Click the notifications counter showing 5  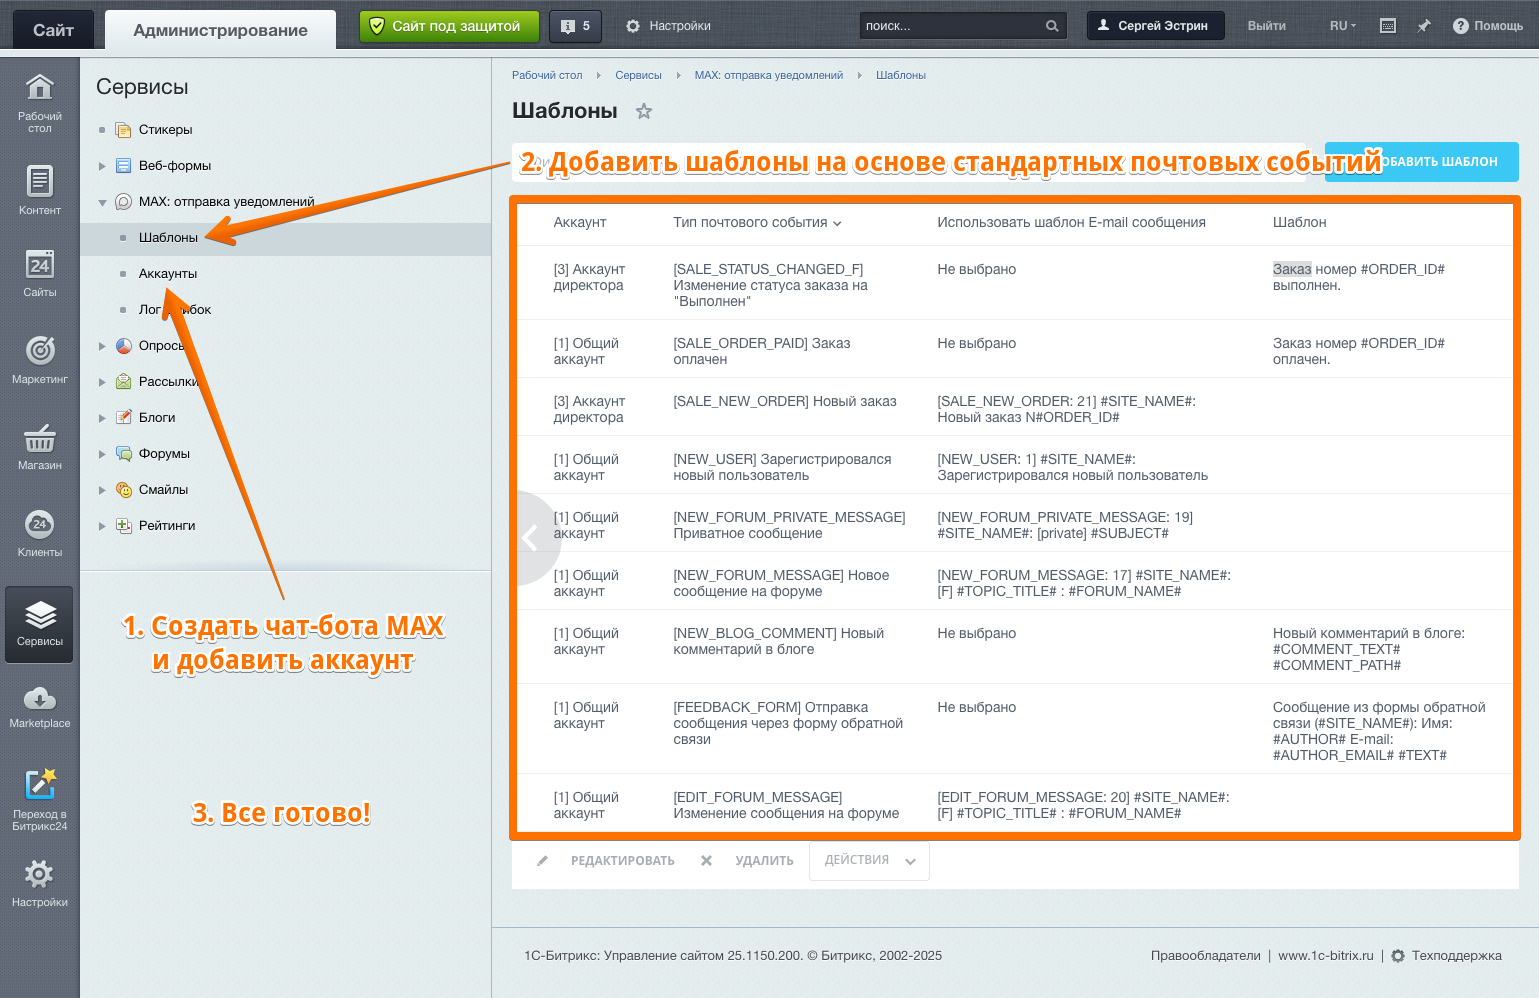point(575,25)
